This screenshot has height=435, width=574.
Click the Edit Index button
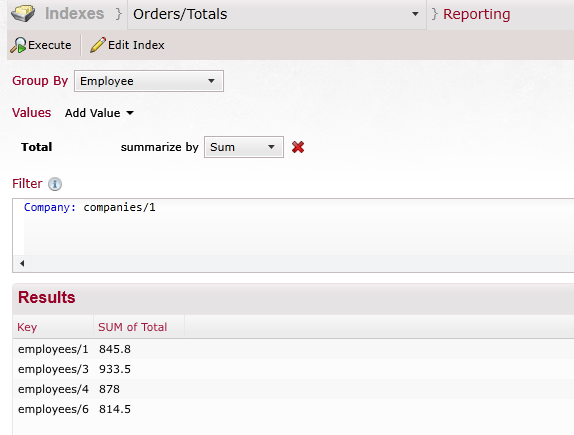pyautogui.click(x=127, y=45)
